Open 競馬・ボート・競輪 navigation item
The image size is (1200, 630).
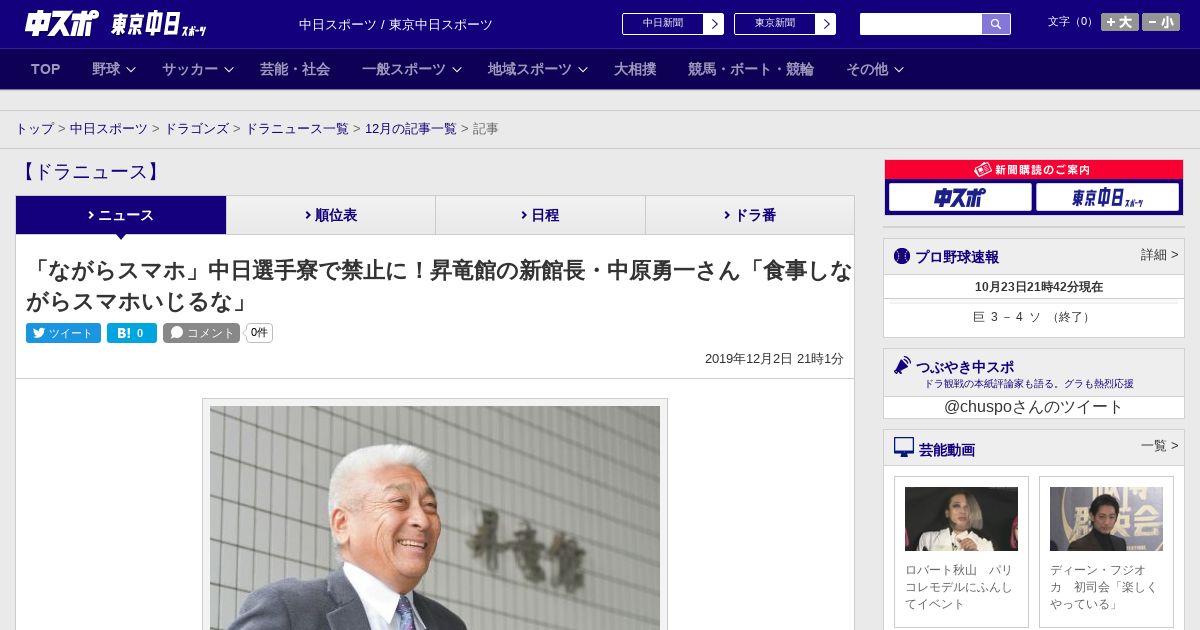coord(751,69)
